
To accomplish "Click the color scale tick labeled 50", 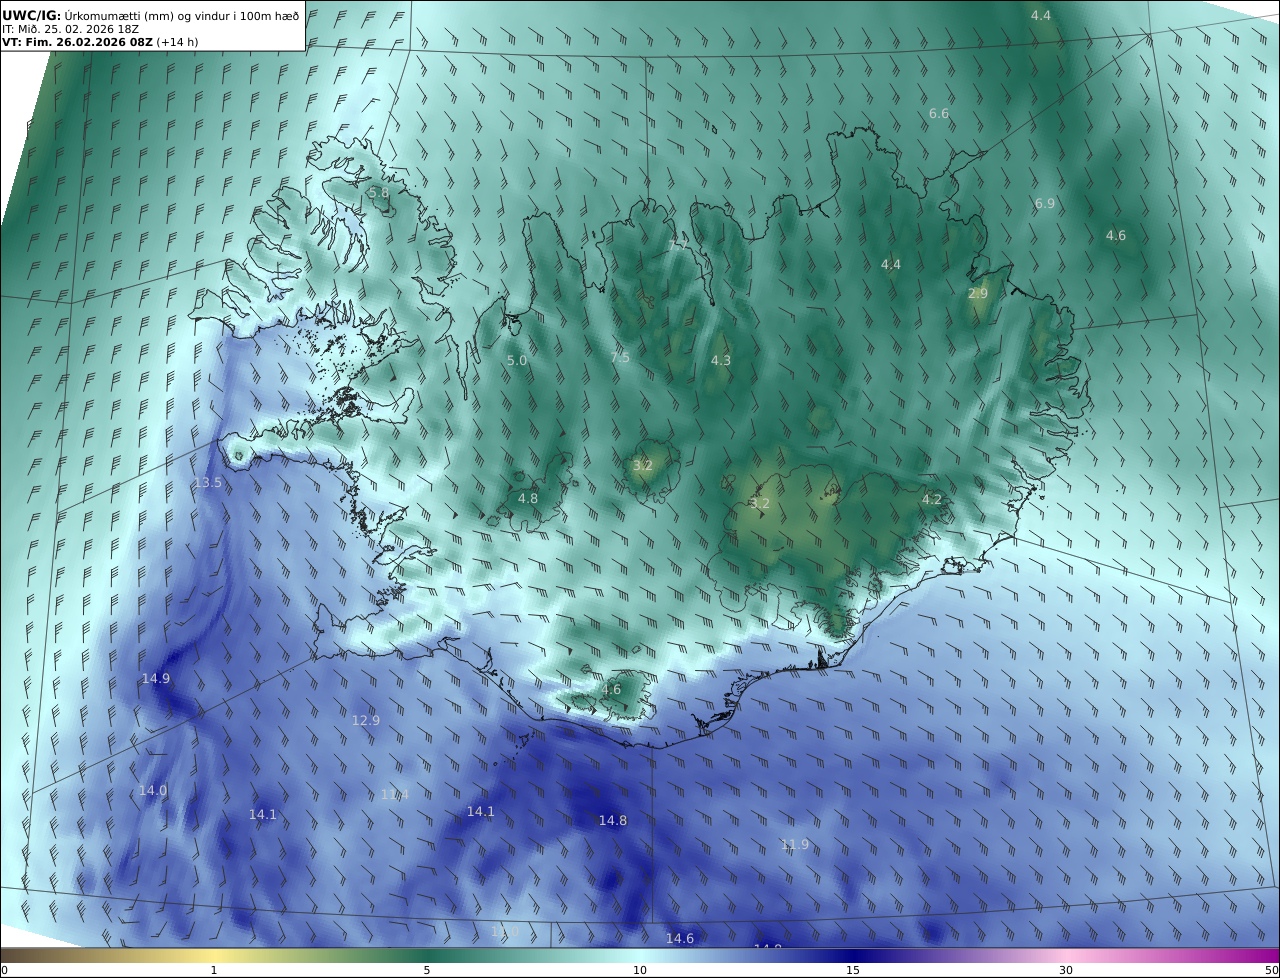I will coord(1271,970).
